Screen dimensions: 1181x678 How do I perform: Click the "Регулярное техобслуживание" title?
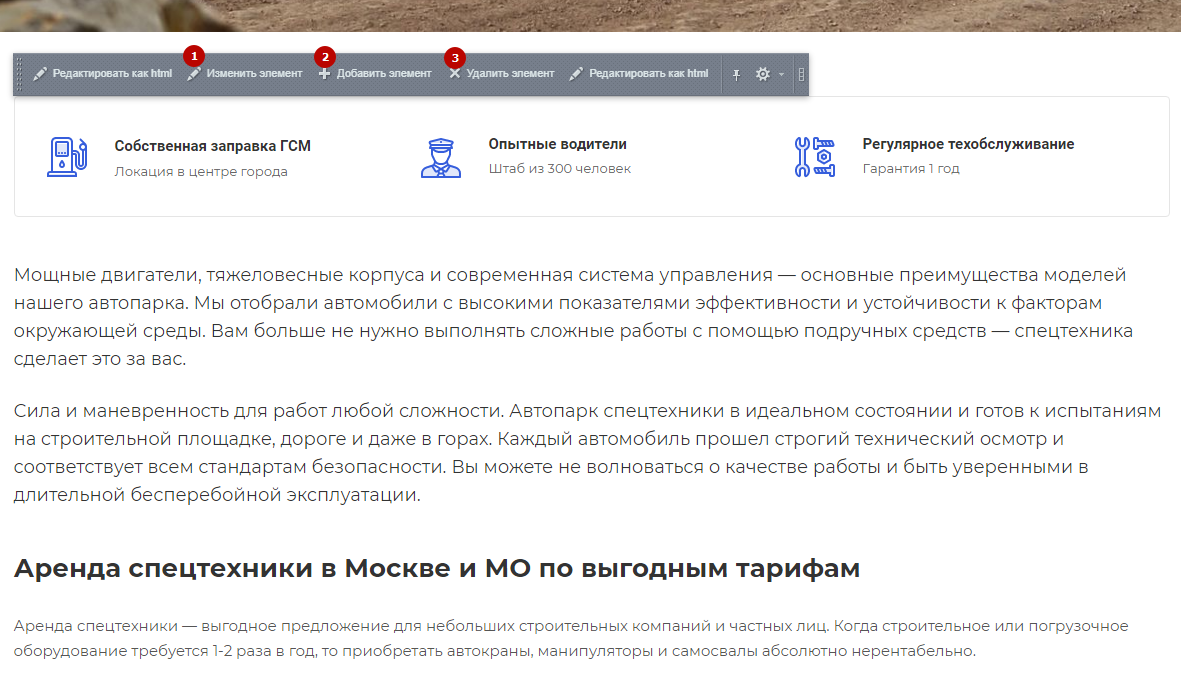pos(968,144)
